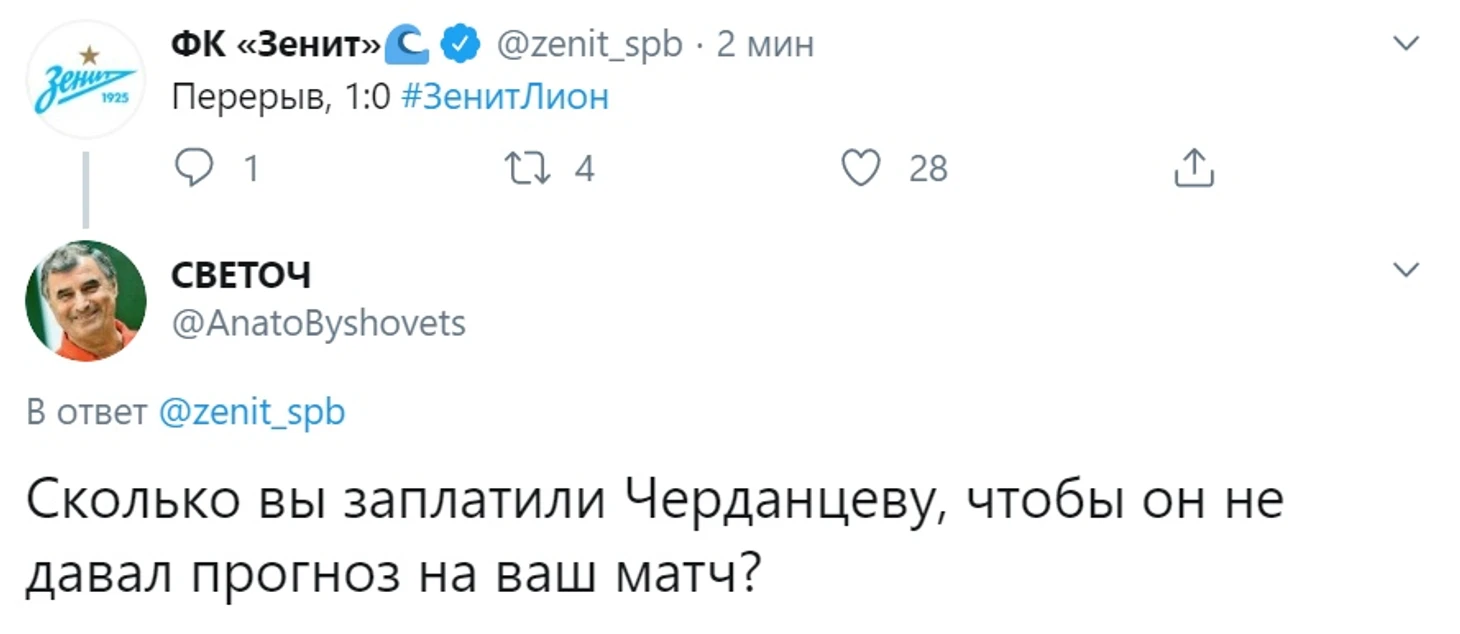Click @zenit_spb in the "В ответ" line

coord(252,412)
